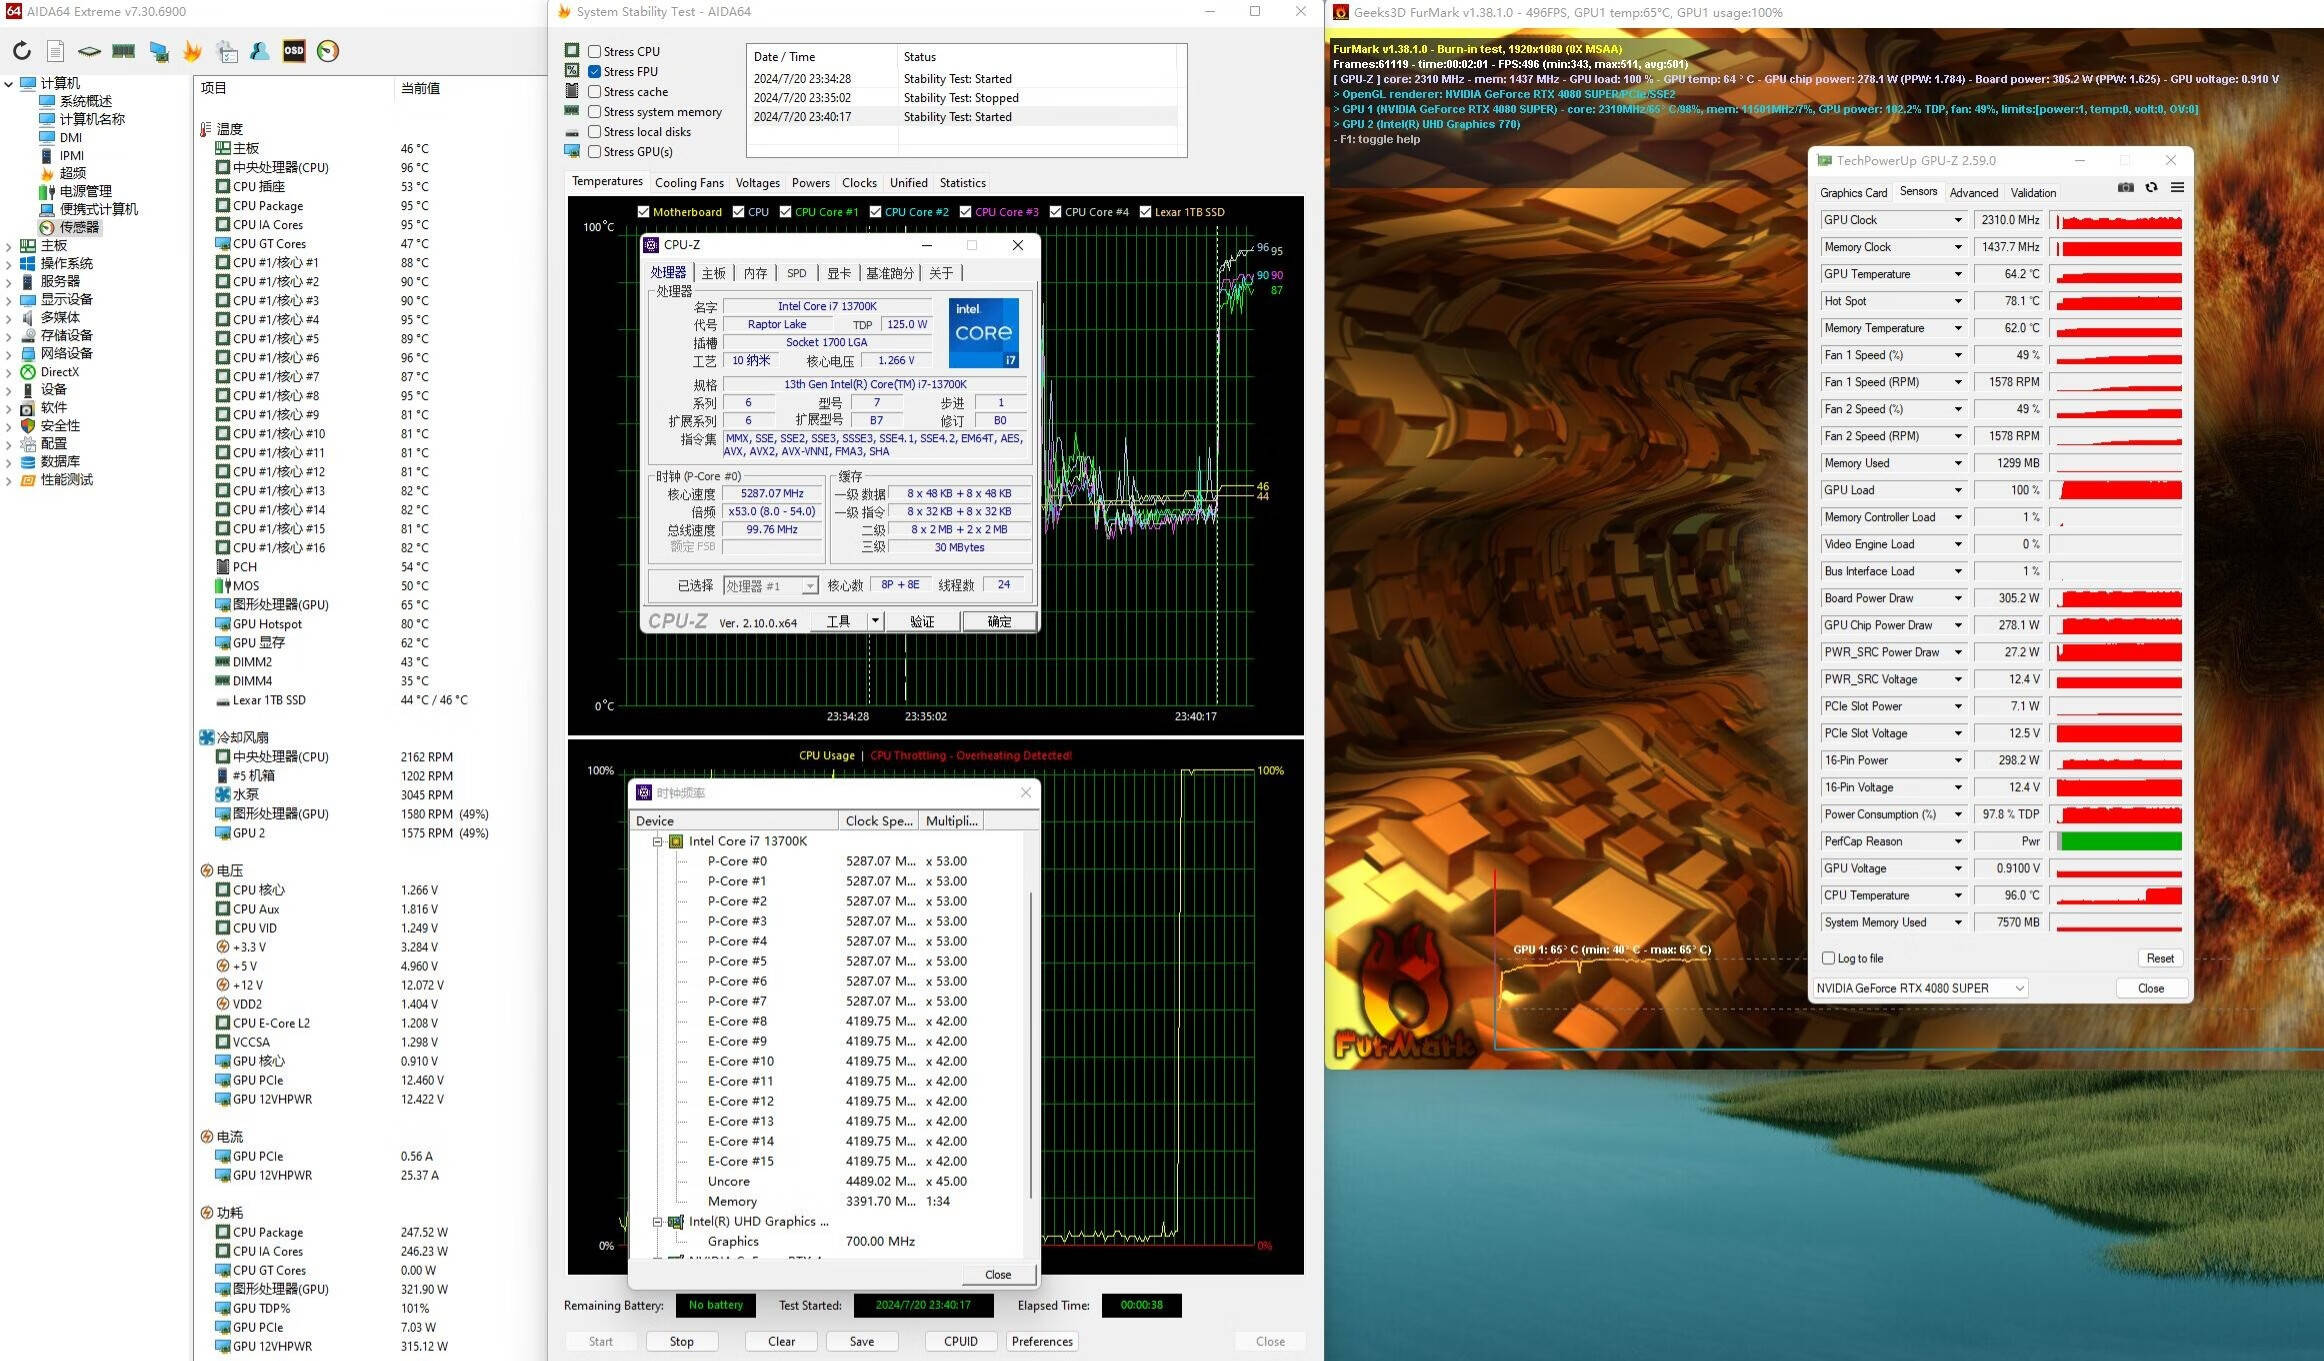Image resolution: width=2324 pixels, height=1361 pixels.
Task: Click the Stress GPU(s) monitor icon
Action: pos(572,151)
